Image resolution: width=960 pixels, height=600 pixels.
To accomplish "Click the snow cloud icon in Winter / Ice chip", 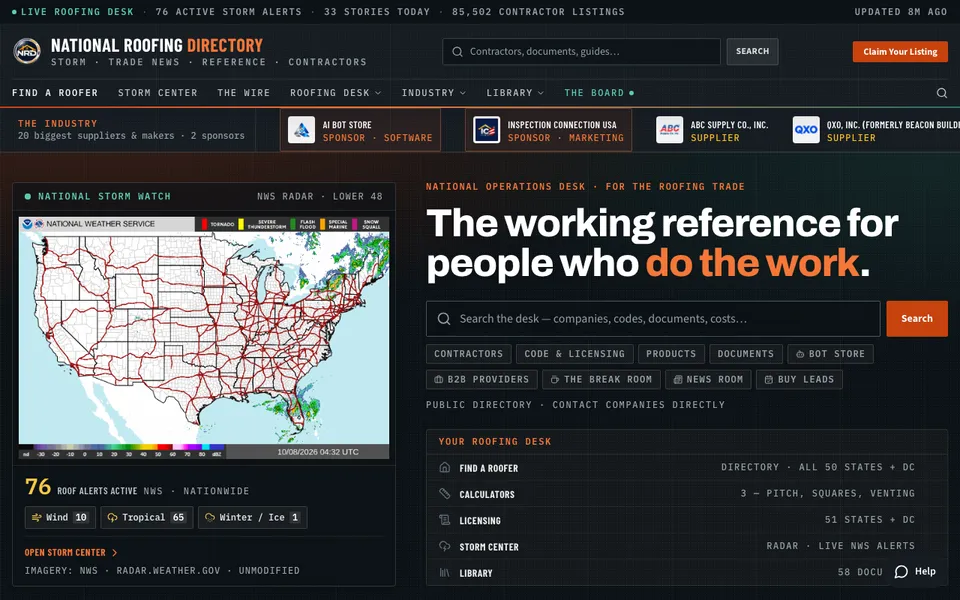I will pyautogui.click(x=209, y=517).
